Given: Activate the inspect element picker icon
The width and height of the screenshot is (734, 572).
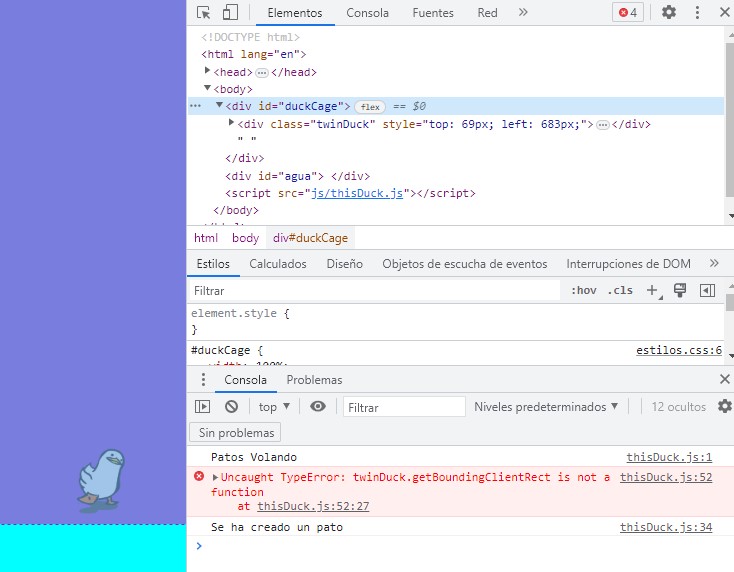Looking at the screenshot, I should 203,13.
